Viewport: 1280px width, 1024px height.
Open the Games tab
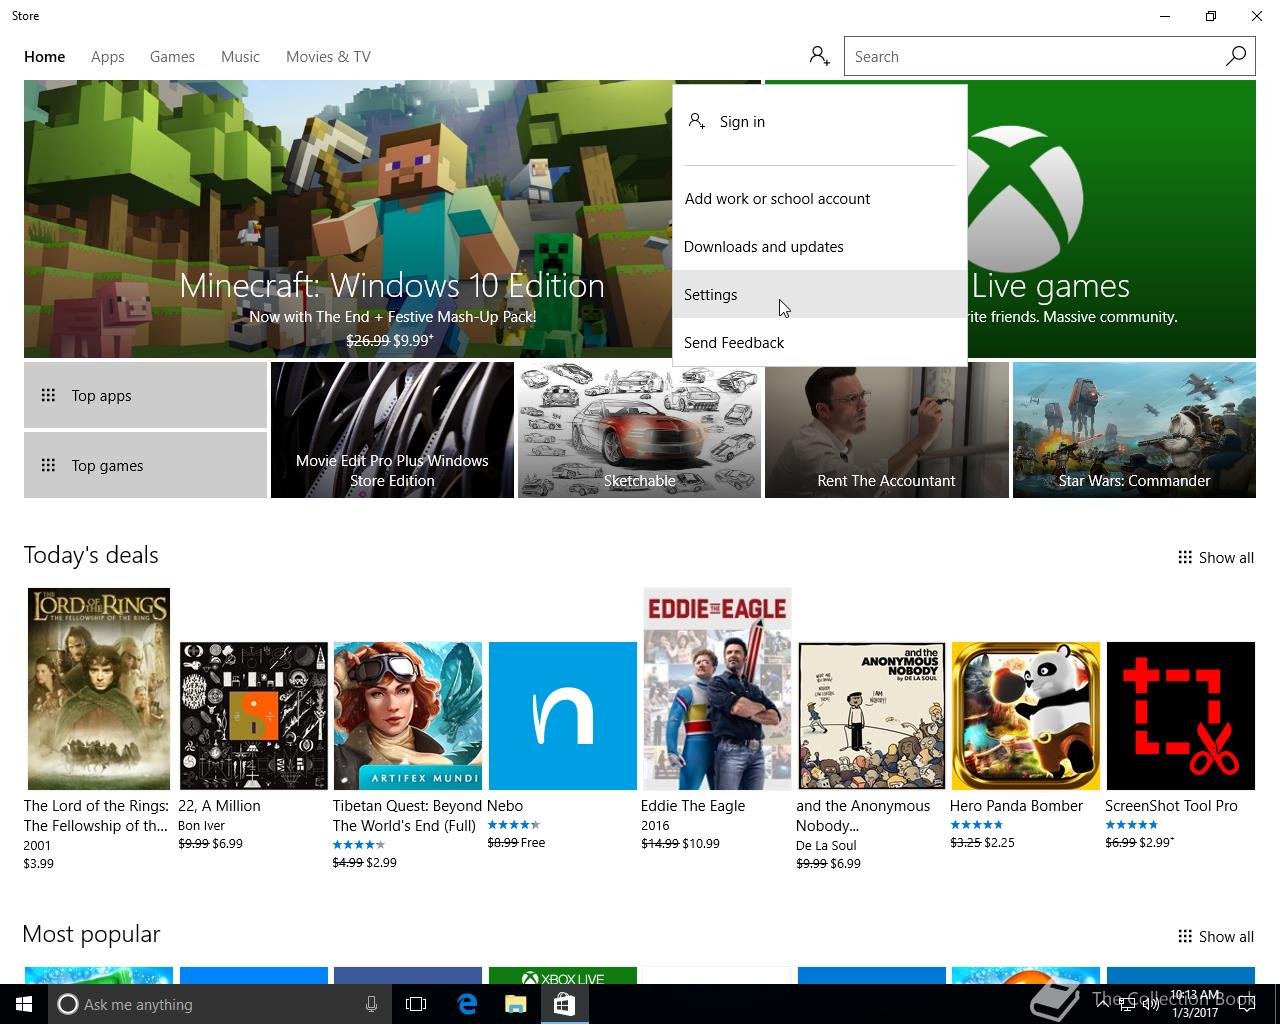pyautogui.click(x=172, y=56)
